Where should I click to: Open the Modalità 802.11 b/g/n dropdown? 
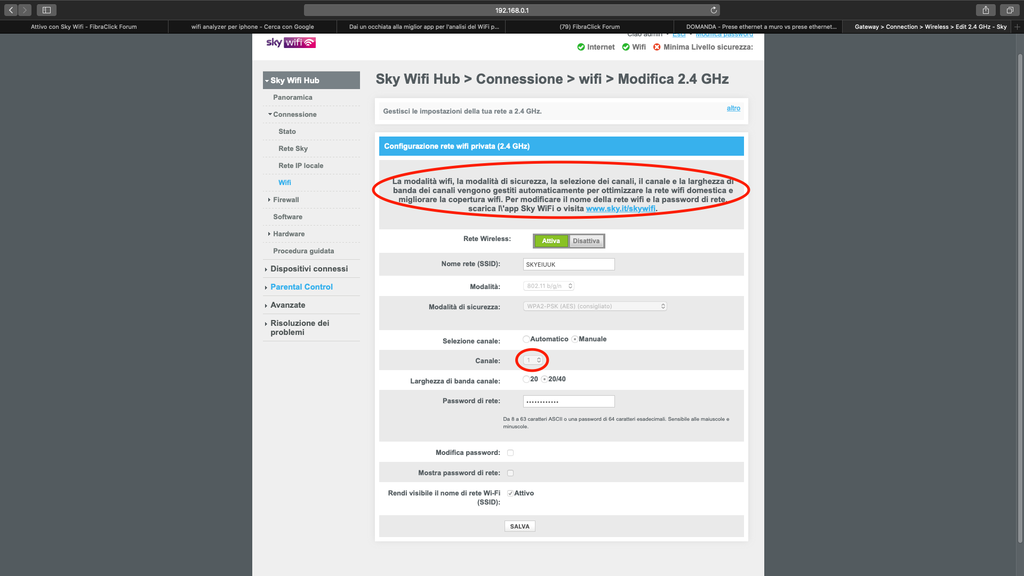coord(549,286)
